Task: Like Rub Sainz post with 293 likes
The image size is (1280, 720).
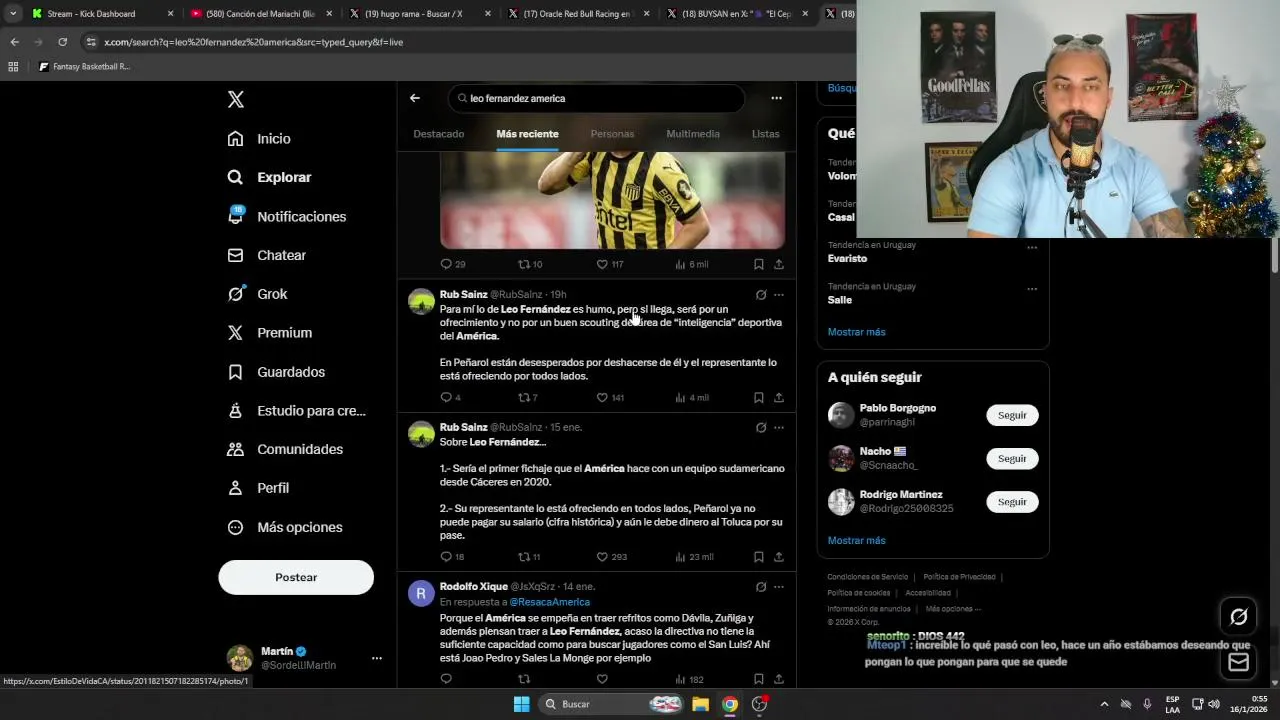Action: coord(602,557)
